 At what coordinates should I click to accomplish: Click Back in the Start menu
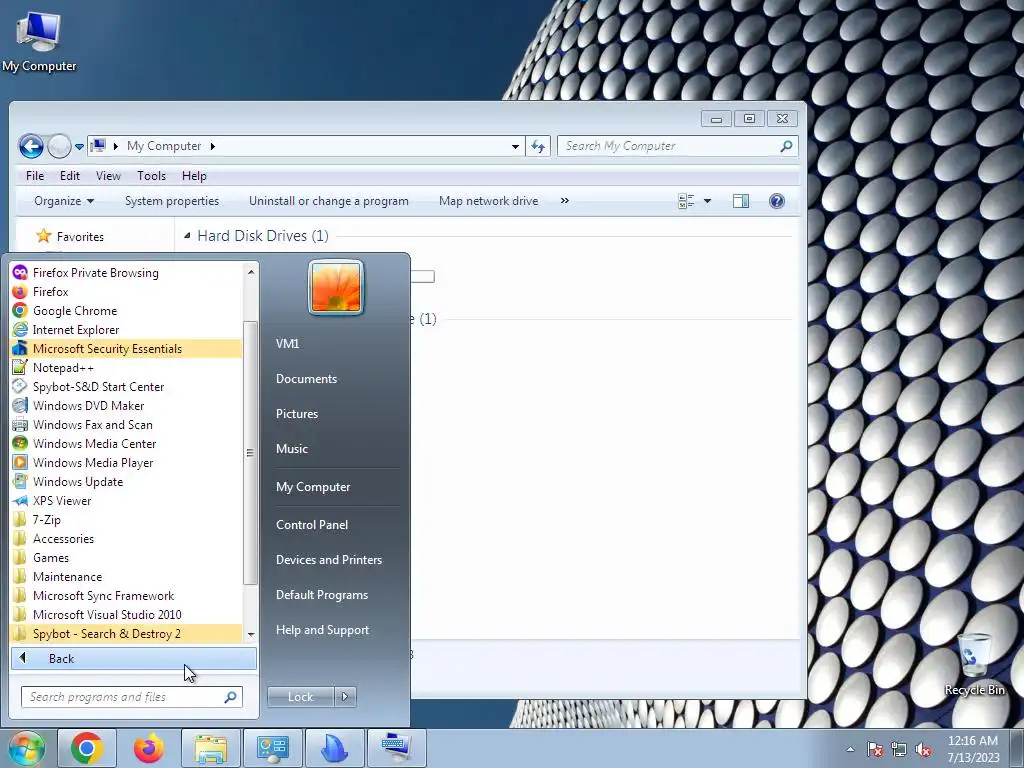click(134, 658)
